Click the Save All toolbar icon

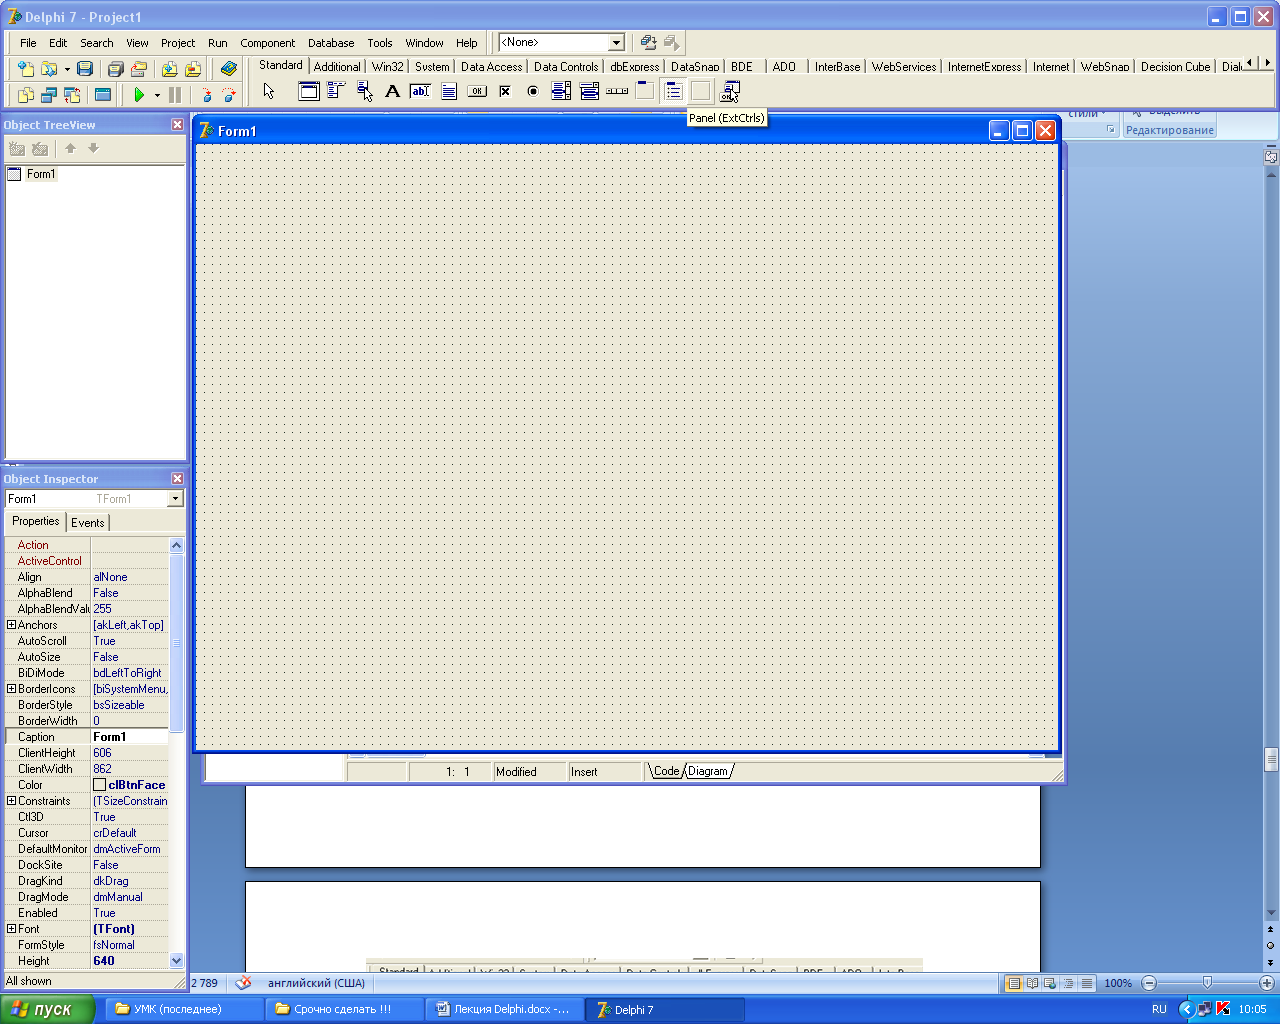tap(115, 69)
